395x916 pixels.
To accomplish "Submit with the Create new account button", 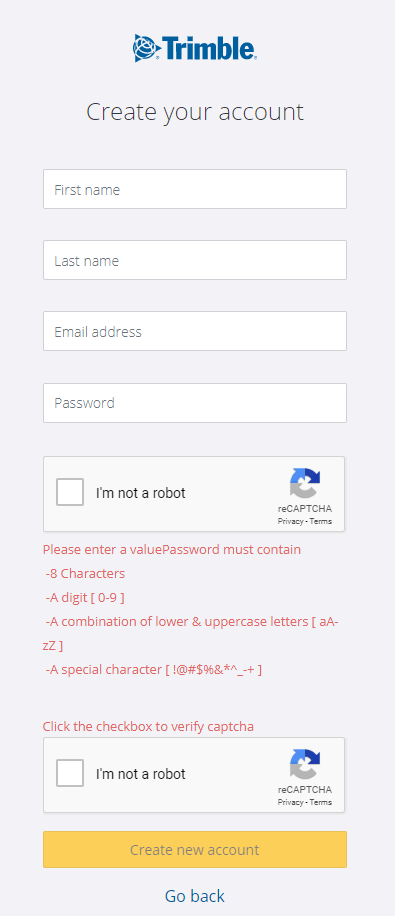I will 195,849.
